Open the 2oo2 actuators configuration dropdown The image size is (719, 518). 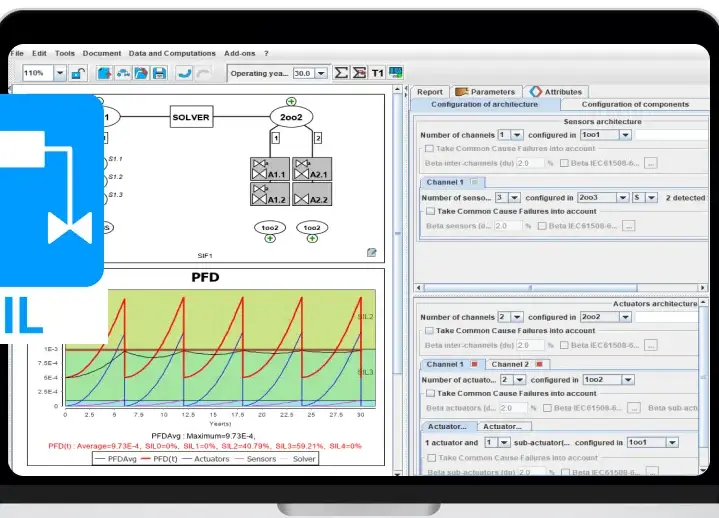point(625,317)
